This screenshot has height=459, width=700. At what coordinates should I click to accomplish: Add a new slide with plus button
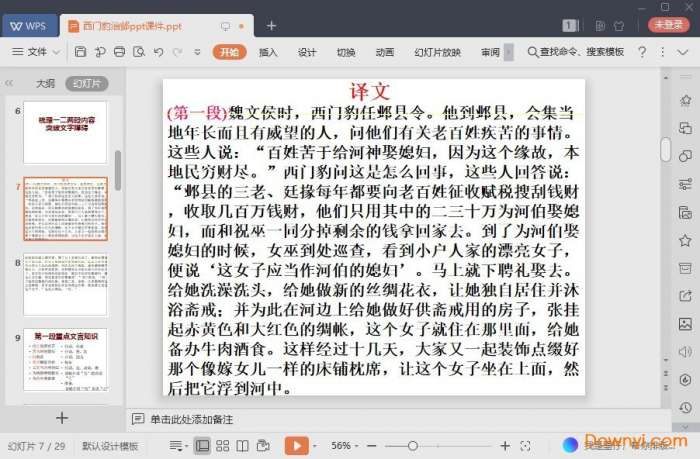(x=62, y=418)
